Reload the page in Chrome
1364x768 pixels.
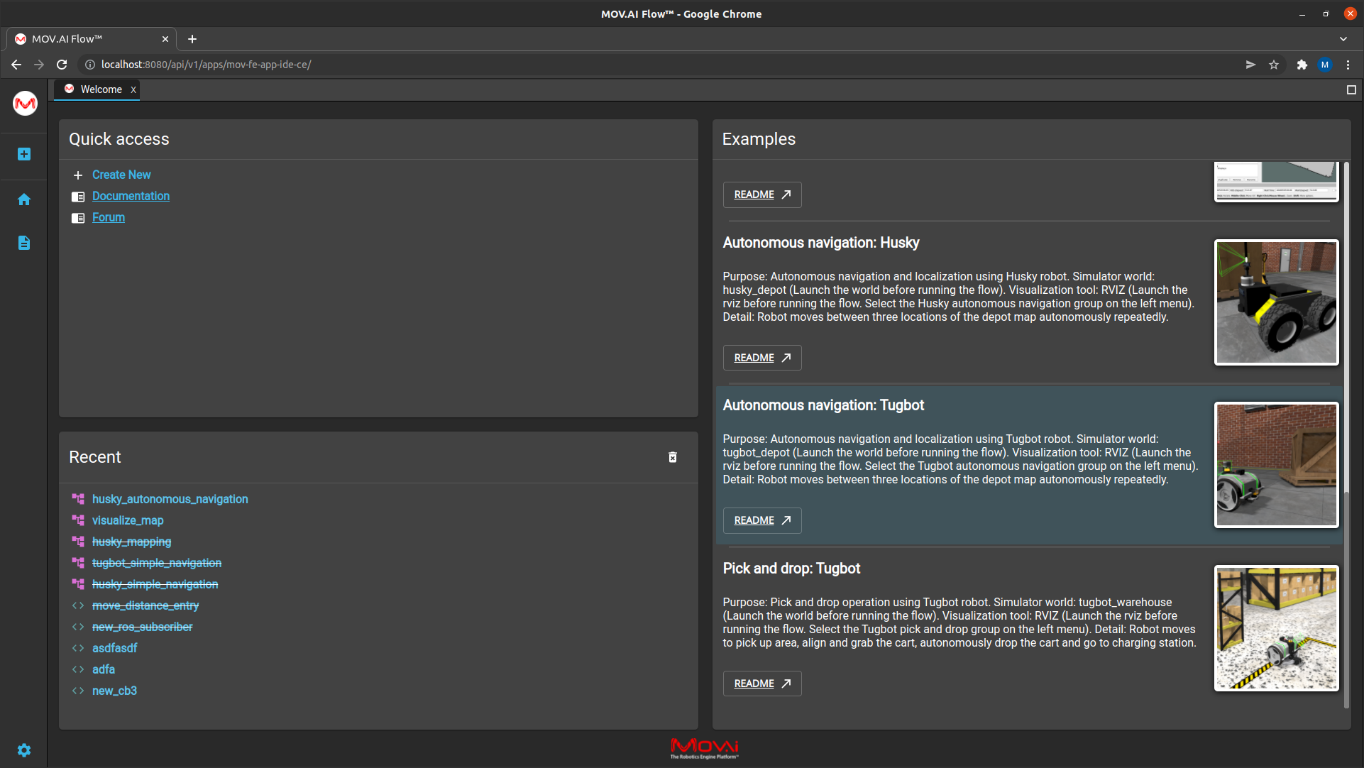(62, 64)
